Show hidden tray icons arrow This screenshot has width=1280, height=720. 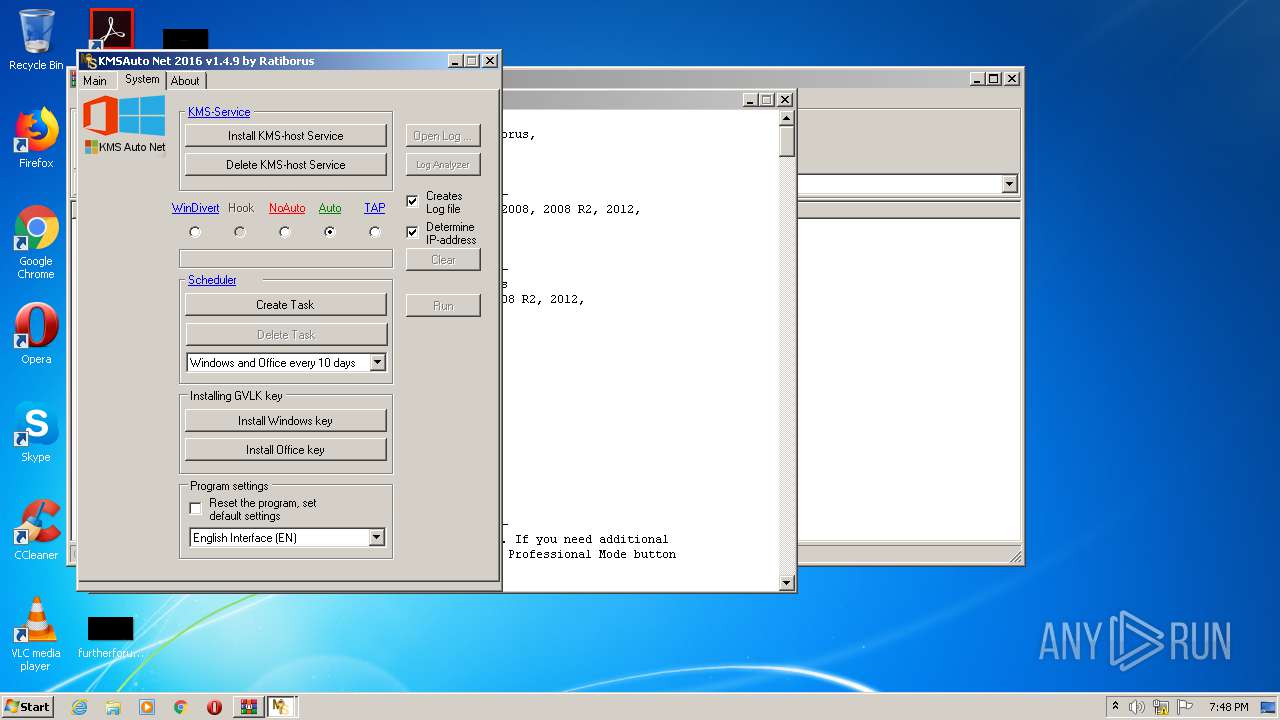[1115, 707]
